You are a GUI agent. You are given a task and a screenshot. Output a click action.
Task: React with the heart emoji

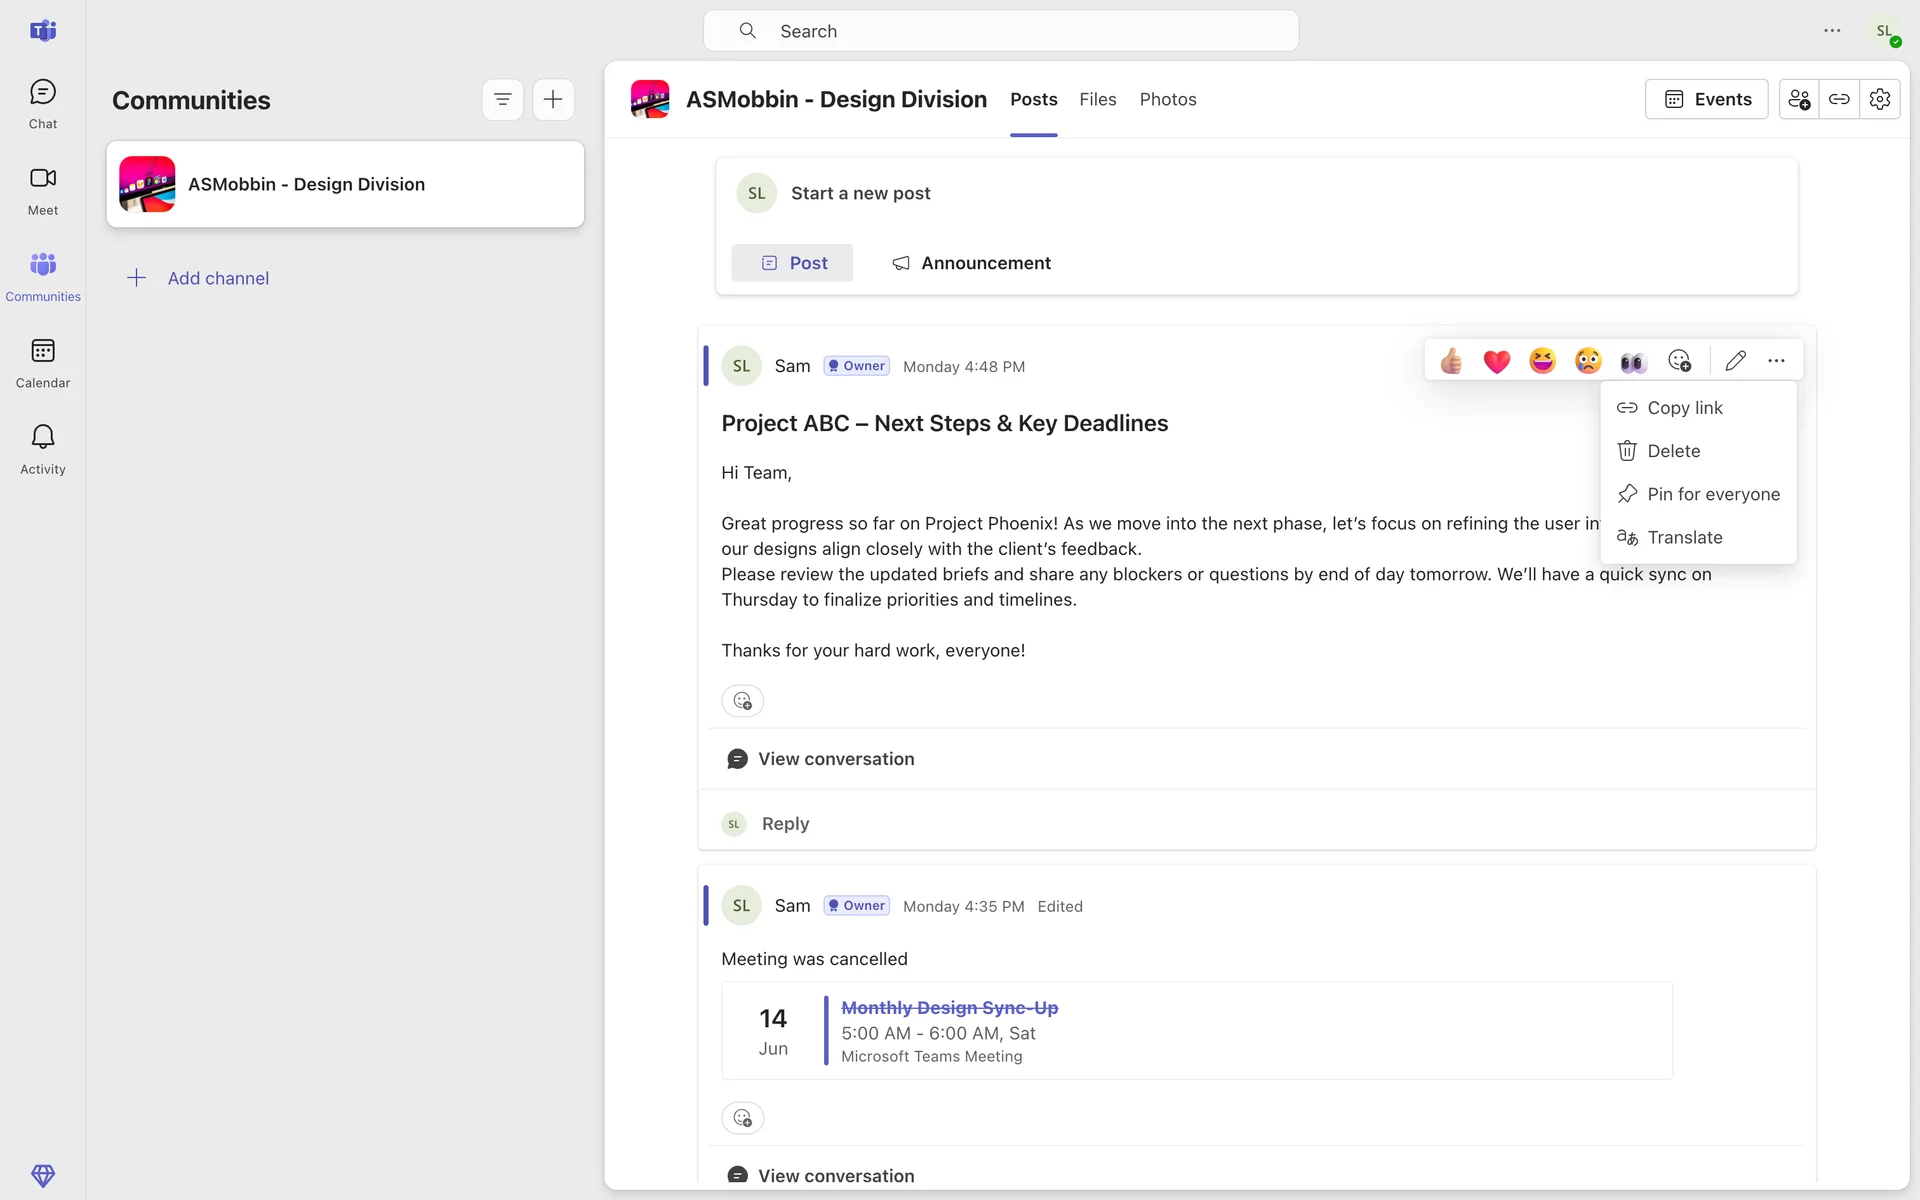[x=1496, y=361]
